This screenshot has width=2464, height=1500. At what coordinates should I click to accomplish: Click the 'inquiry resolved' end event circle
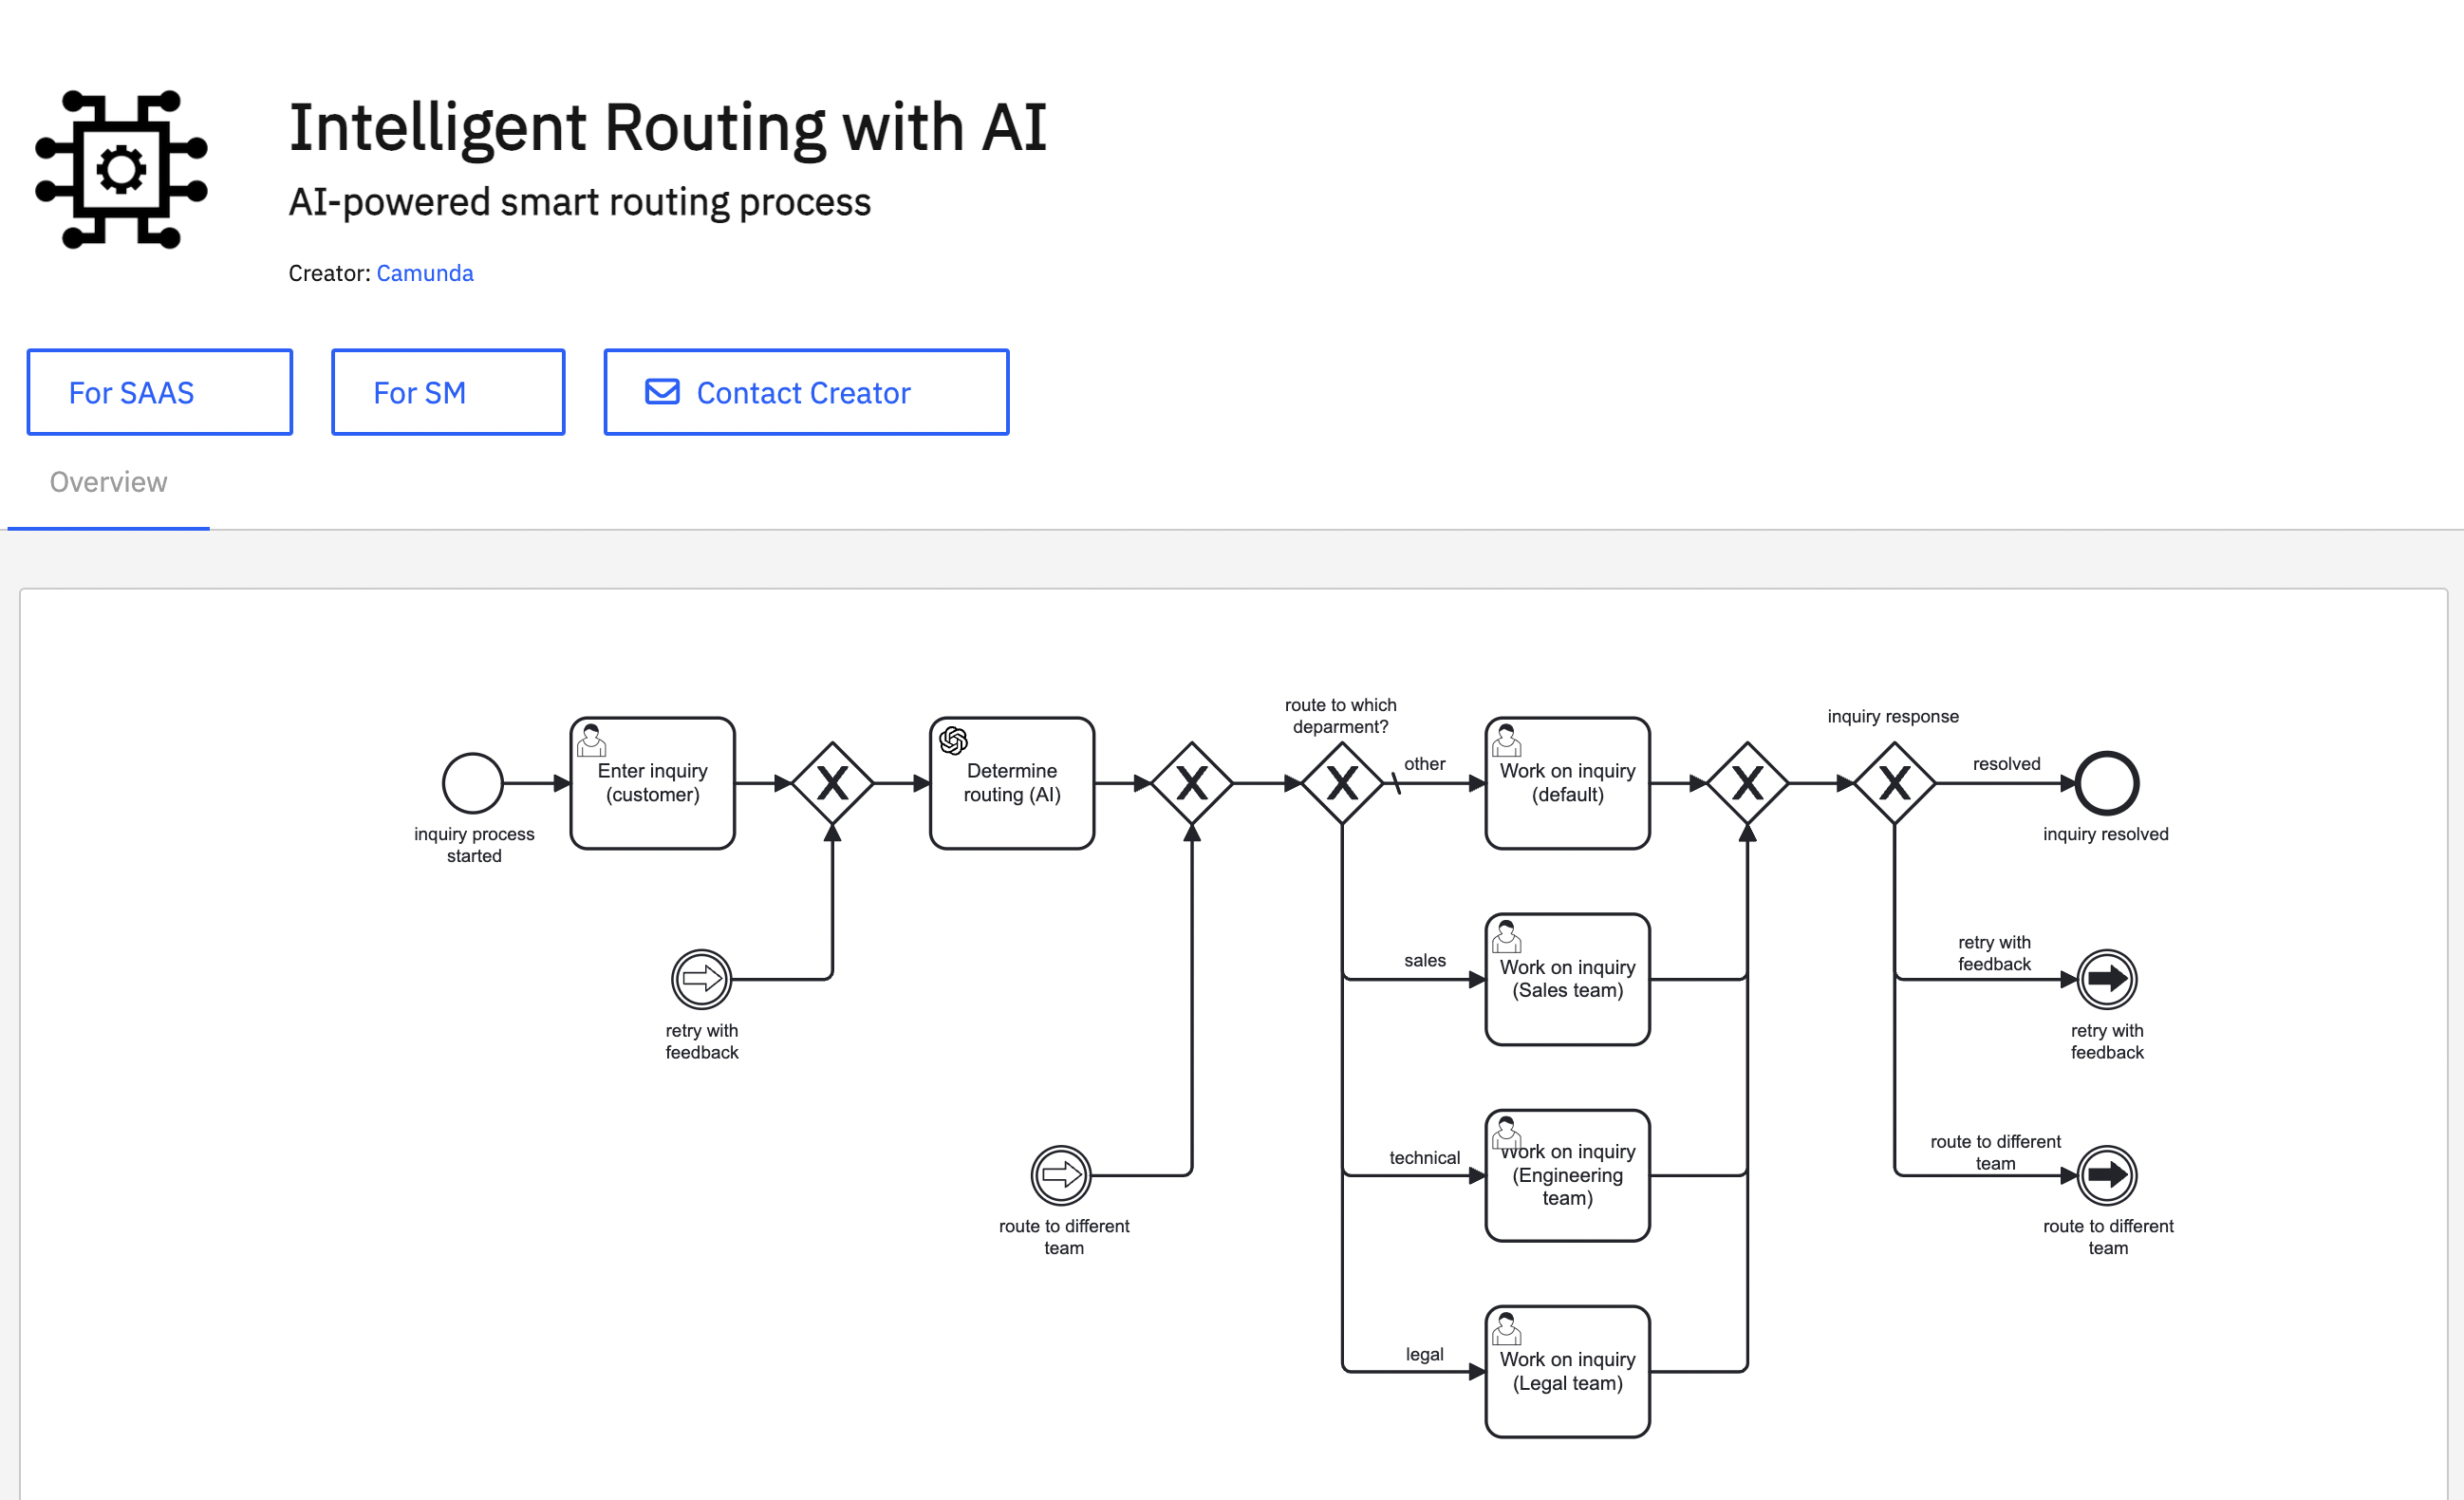pos(2106,783)
